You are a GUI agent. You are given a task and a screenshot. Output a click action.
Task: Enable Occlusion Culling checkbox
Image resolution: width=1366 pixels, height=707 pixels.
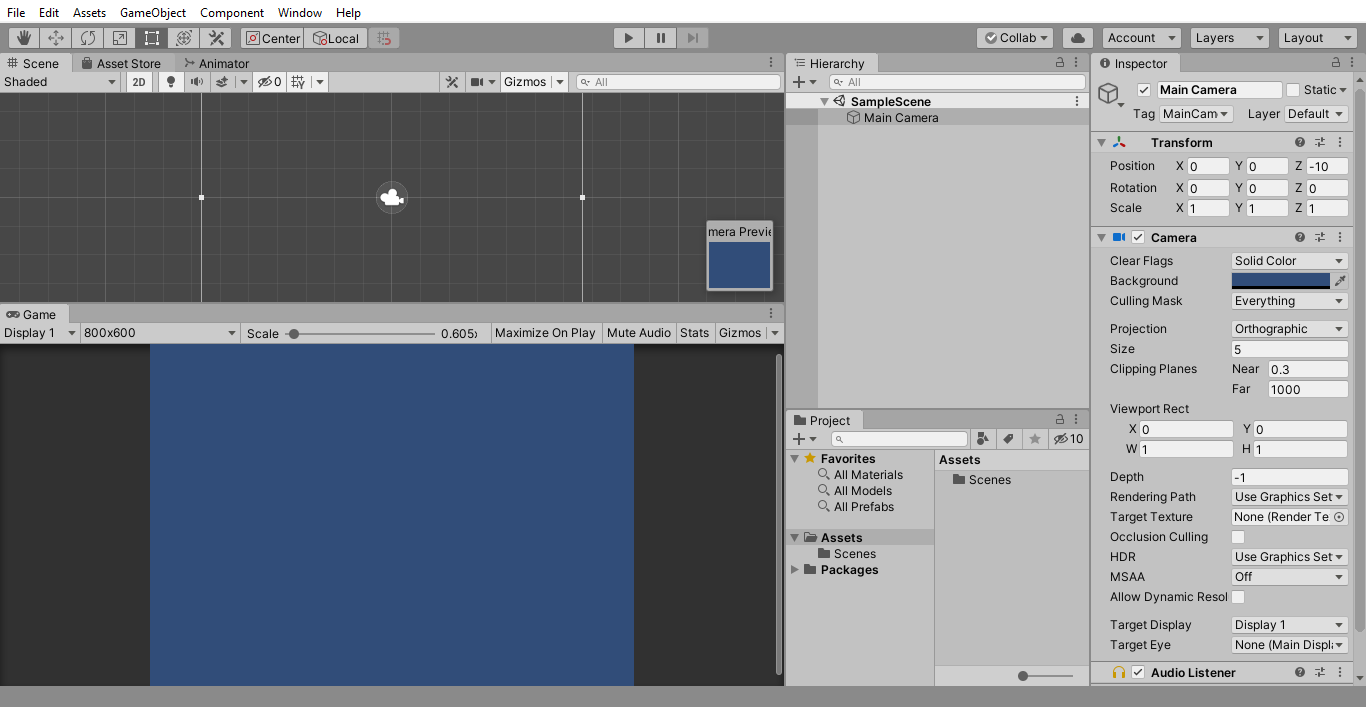click(1238, 537)
